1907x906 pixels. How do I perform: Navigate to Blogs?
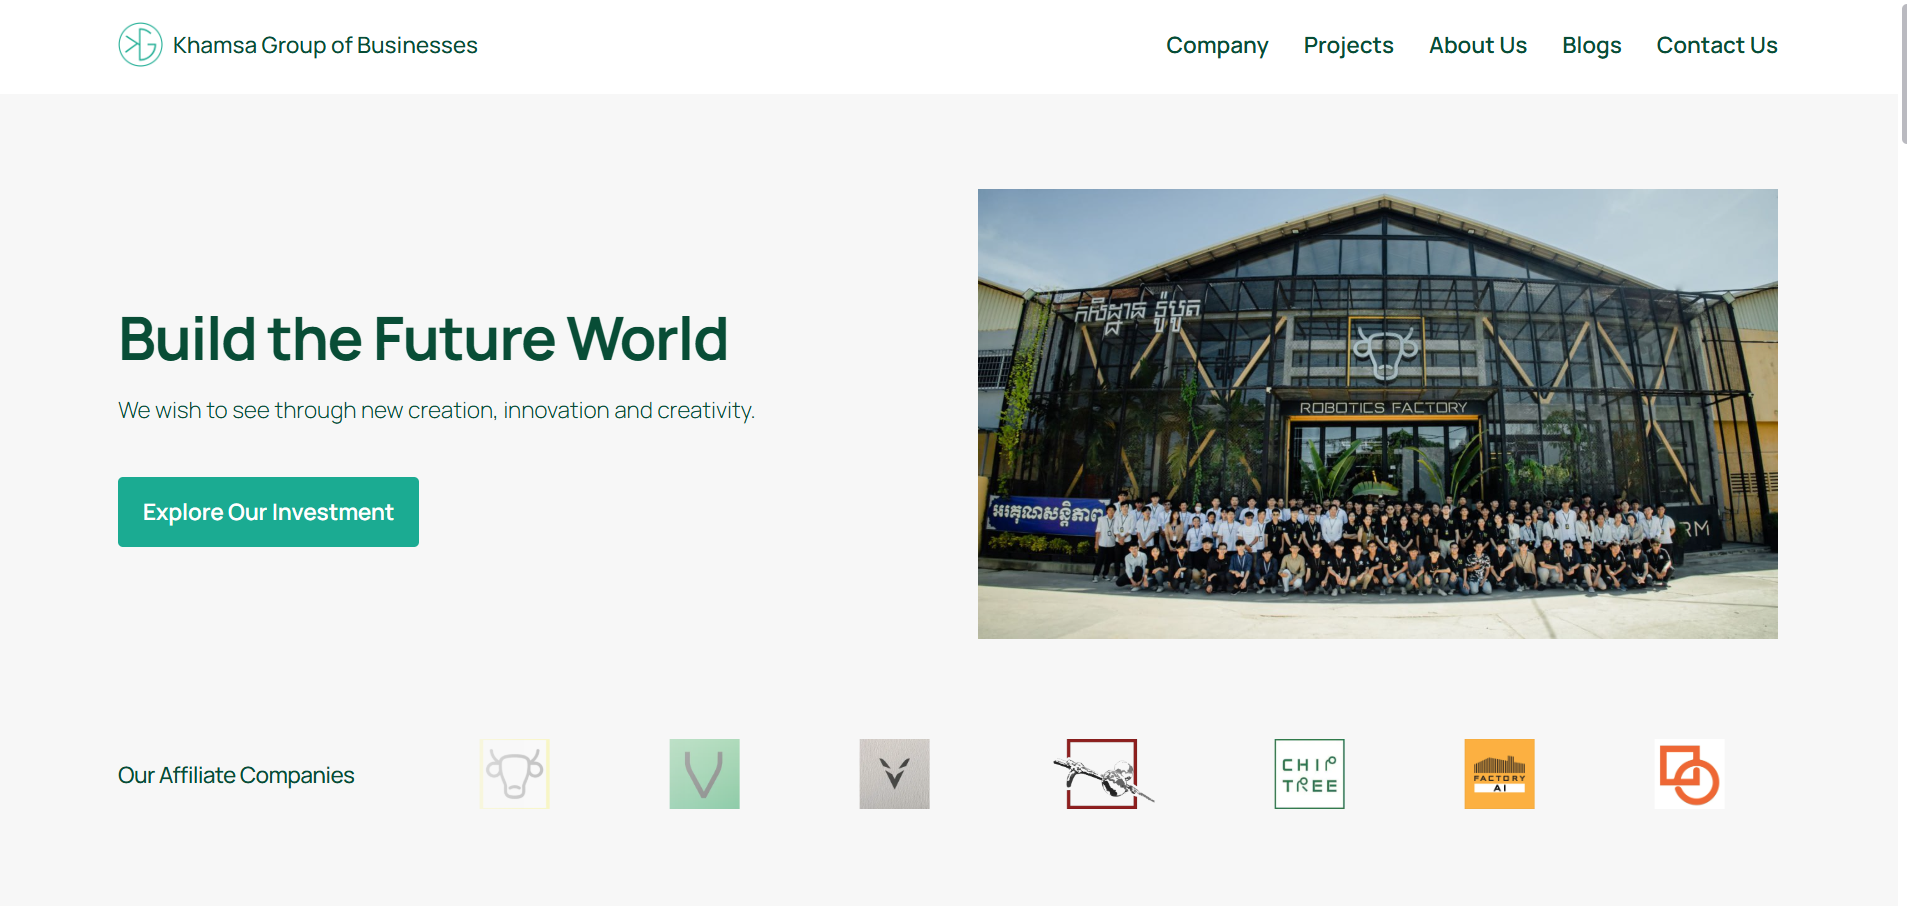(x=1592, y=46)
